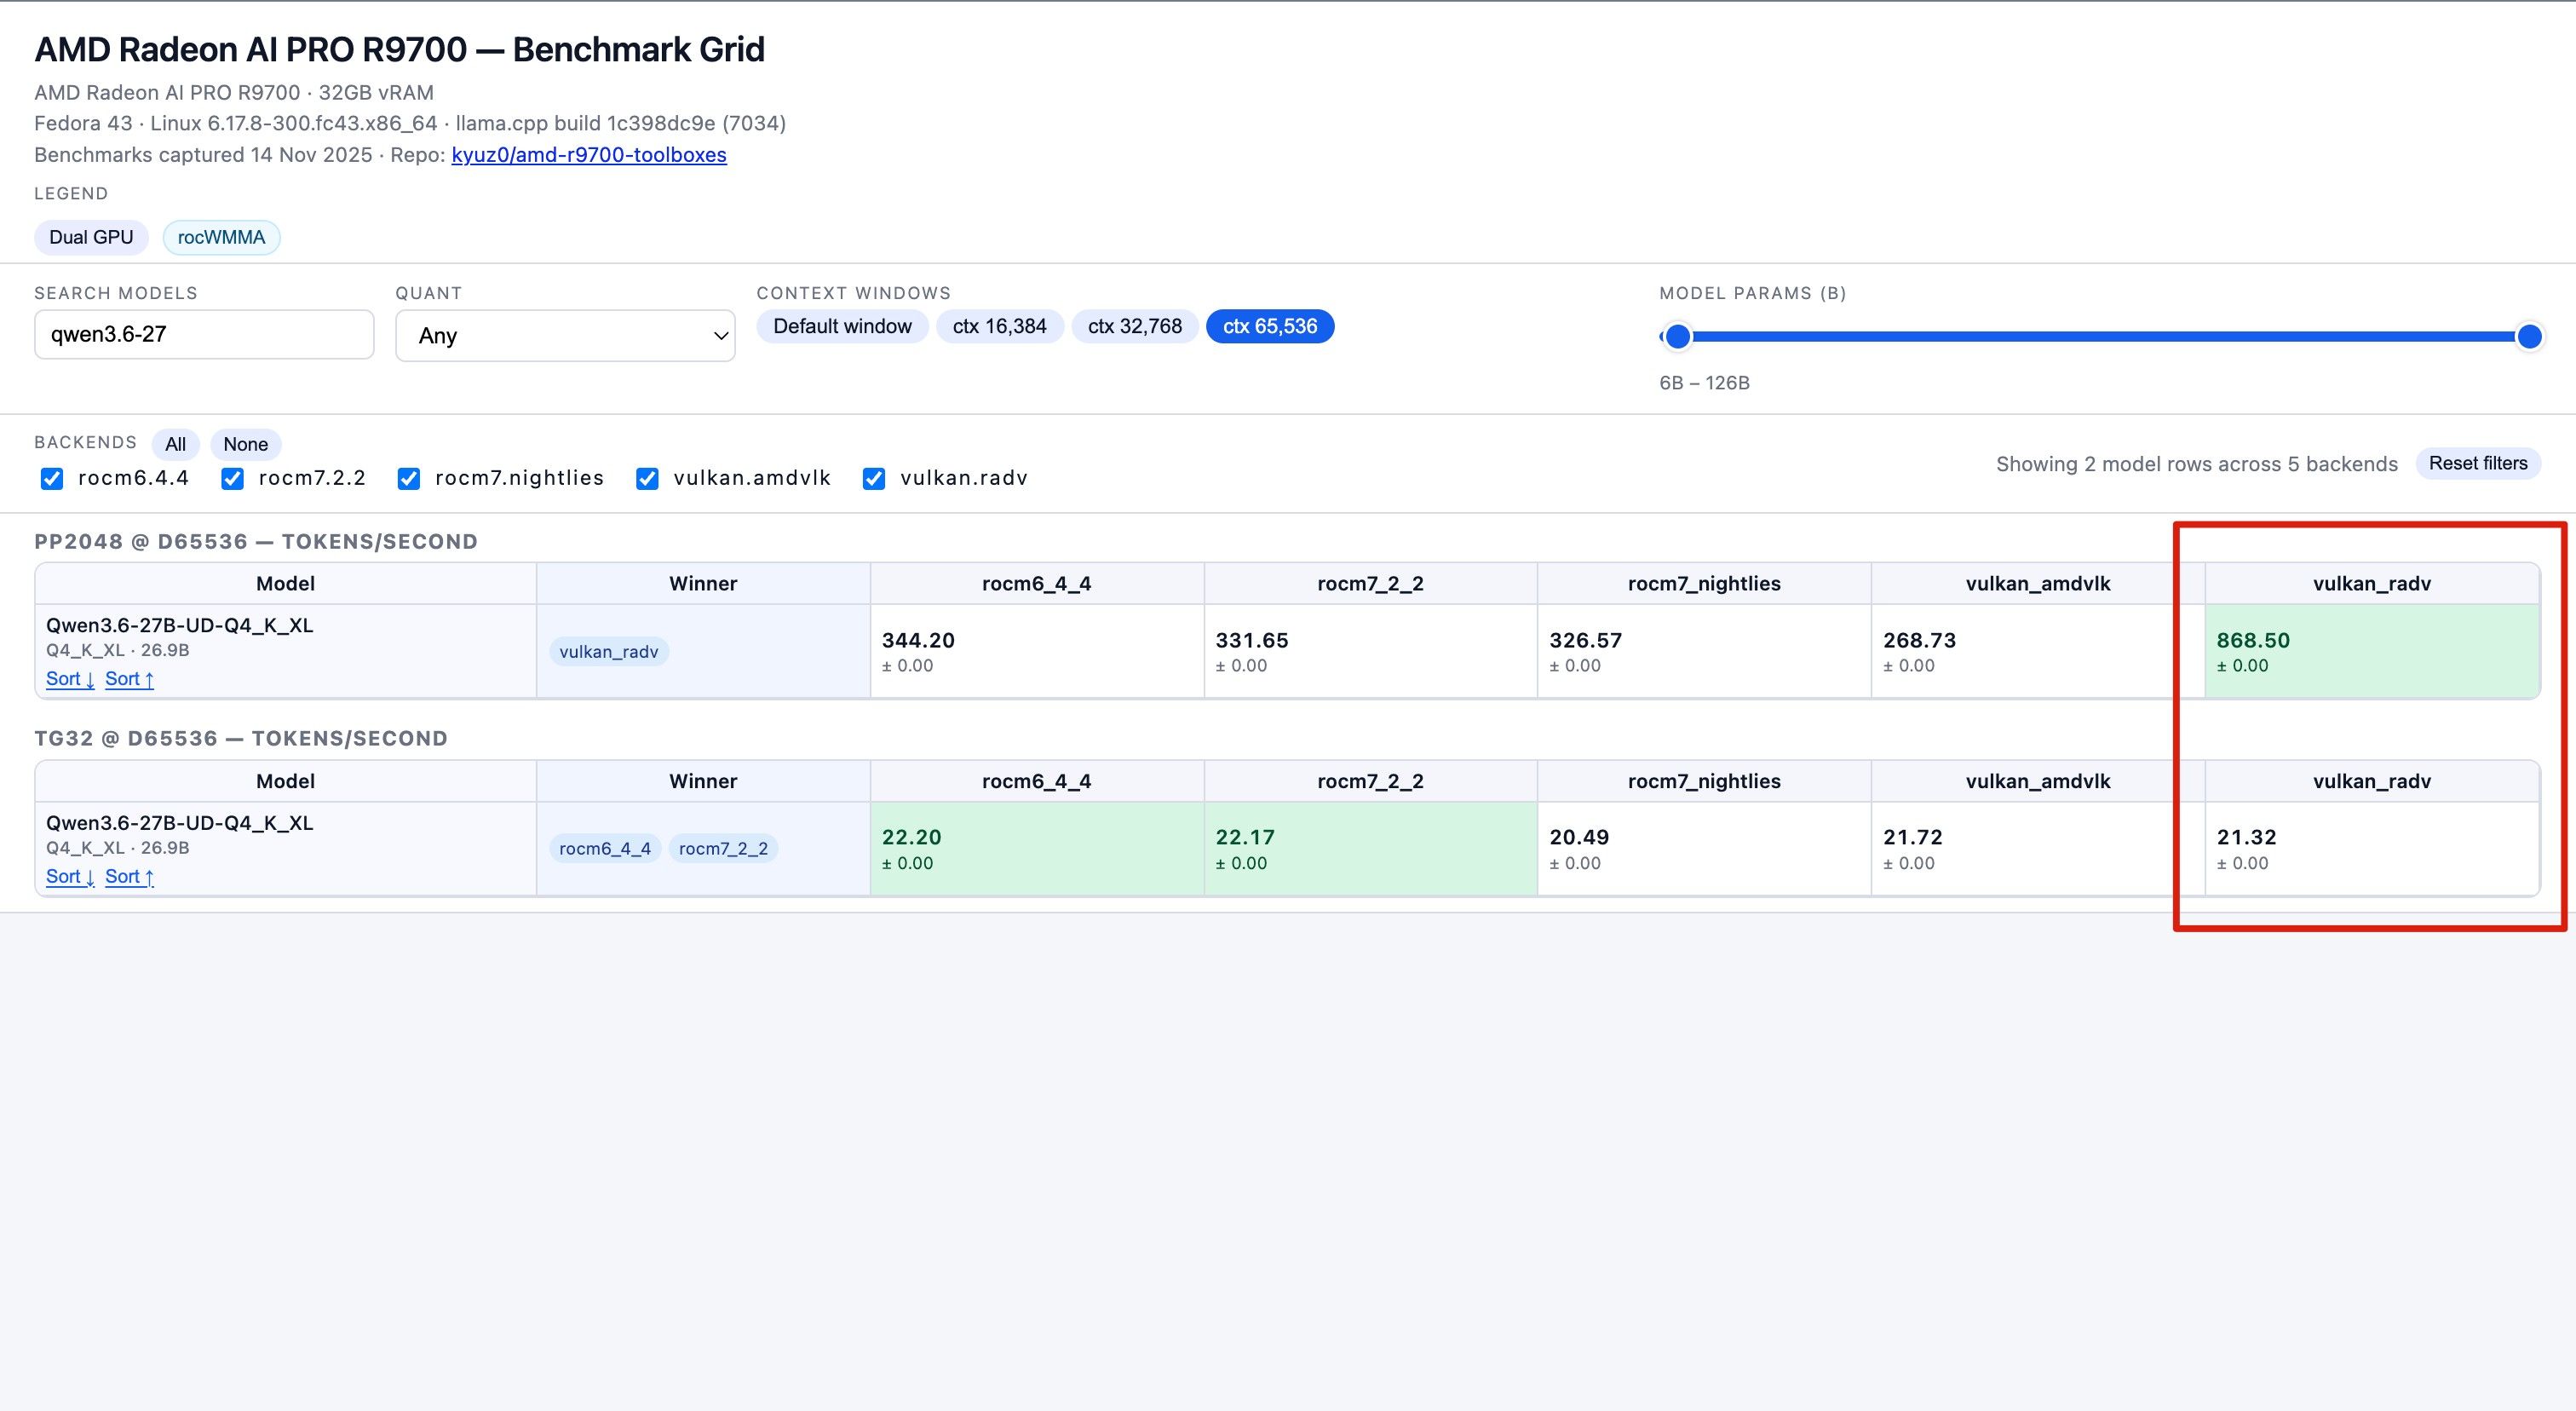This screenshot has height=1411, width=2576.
Task: Click the 326.57 rocm7_nightlies cell
Action: tap(1704, 651)
